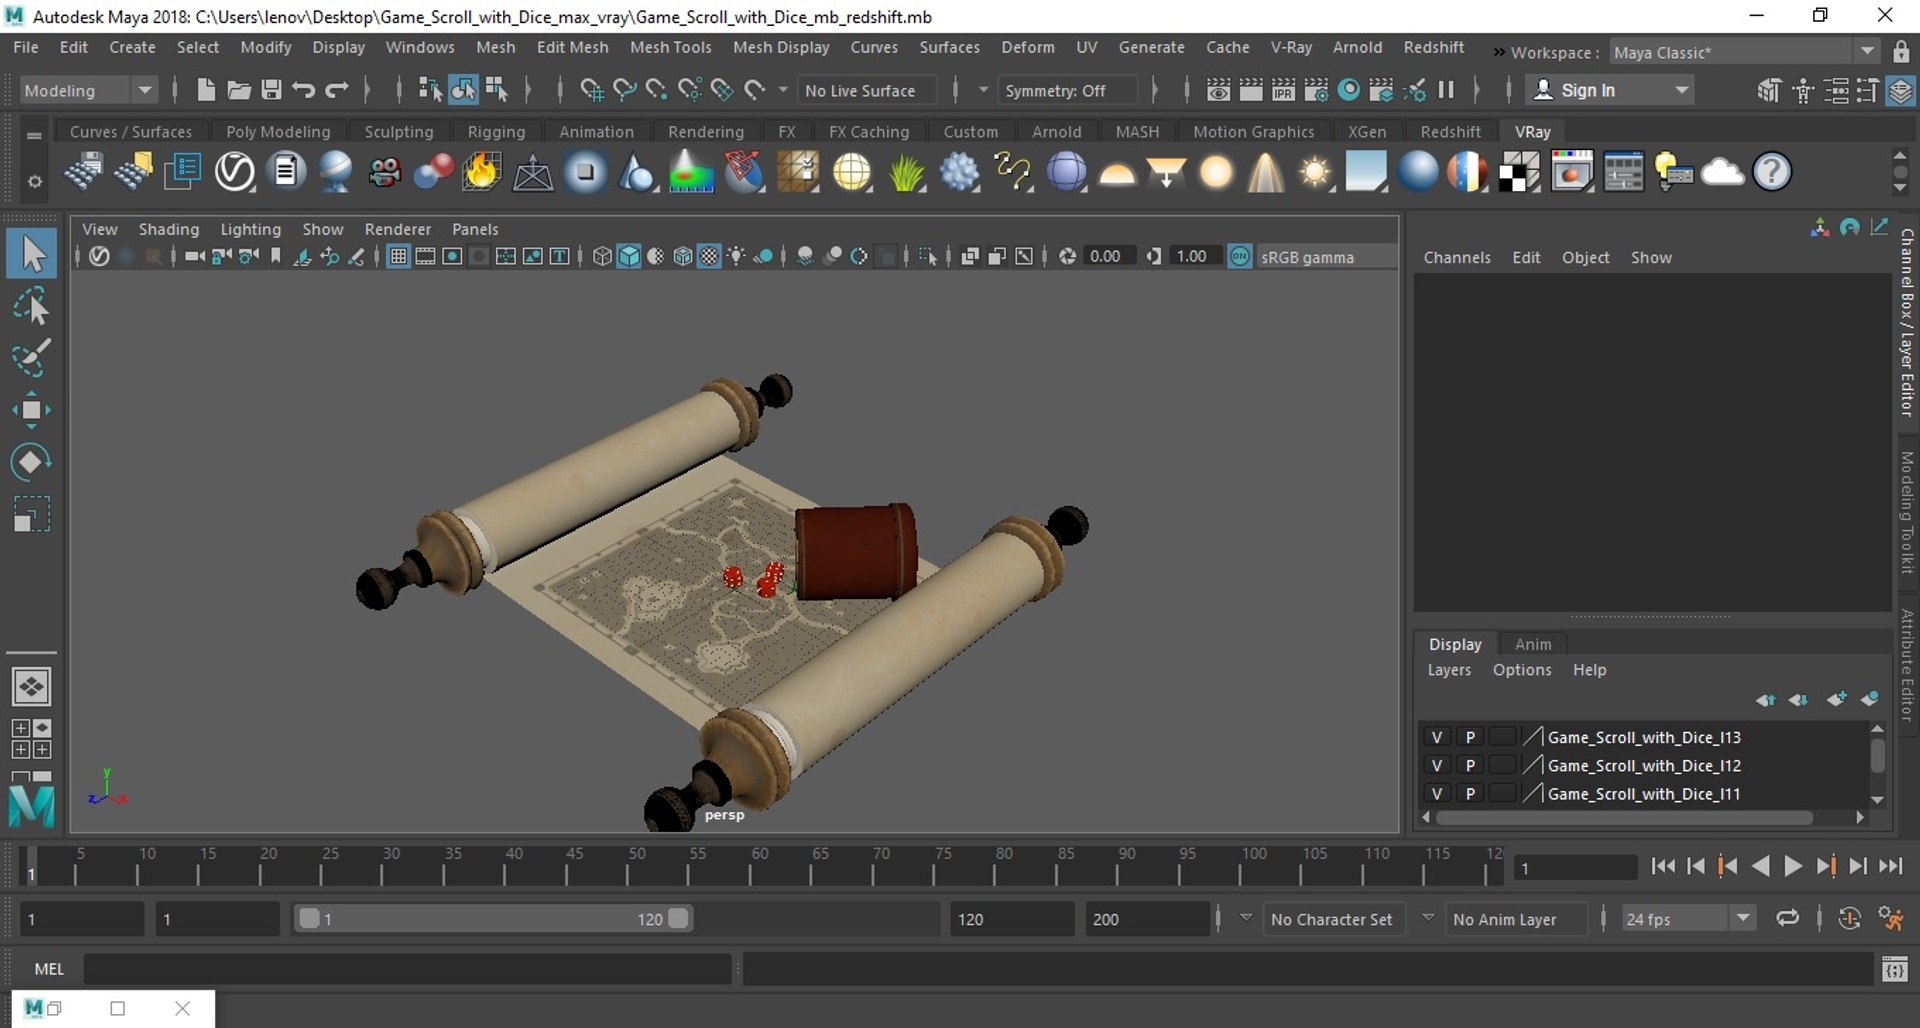
Task: Click the New Scene icon
Action: (206, 90)
